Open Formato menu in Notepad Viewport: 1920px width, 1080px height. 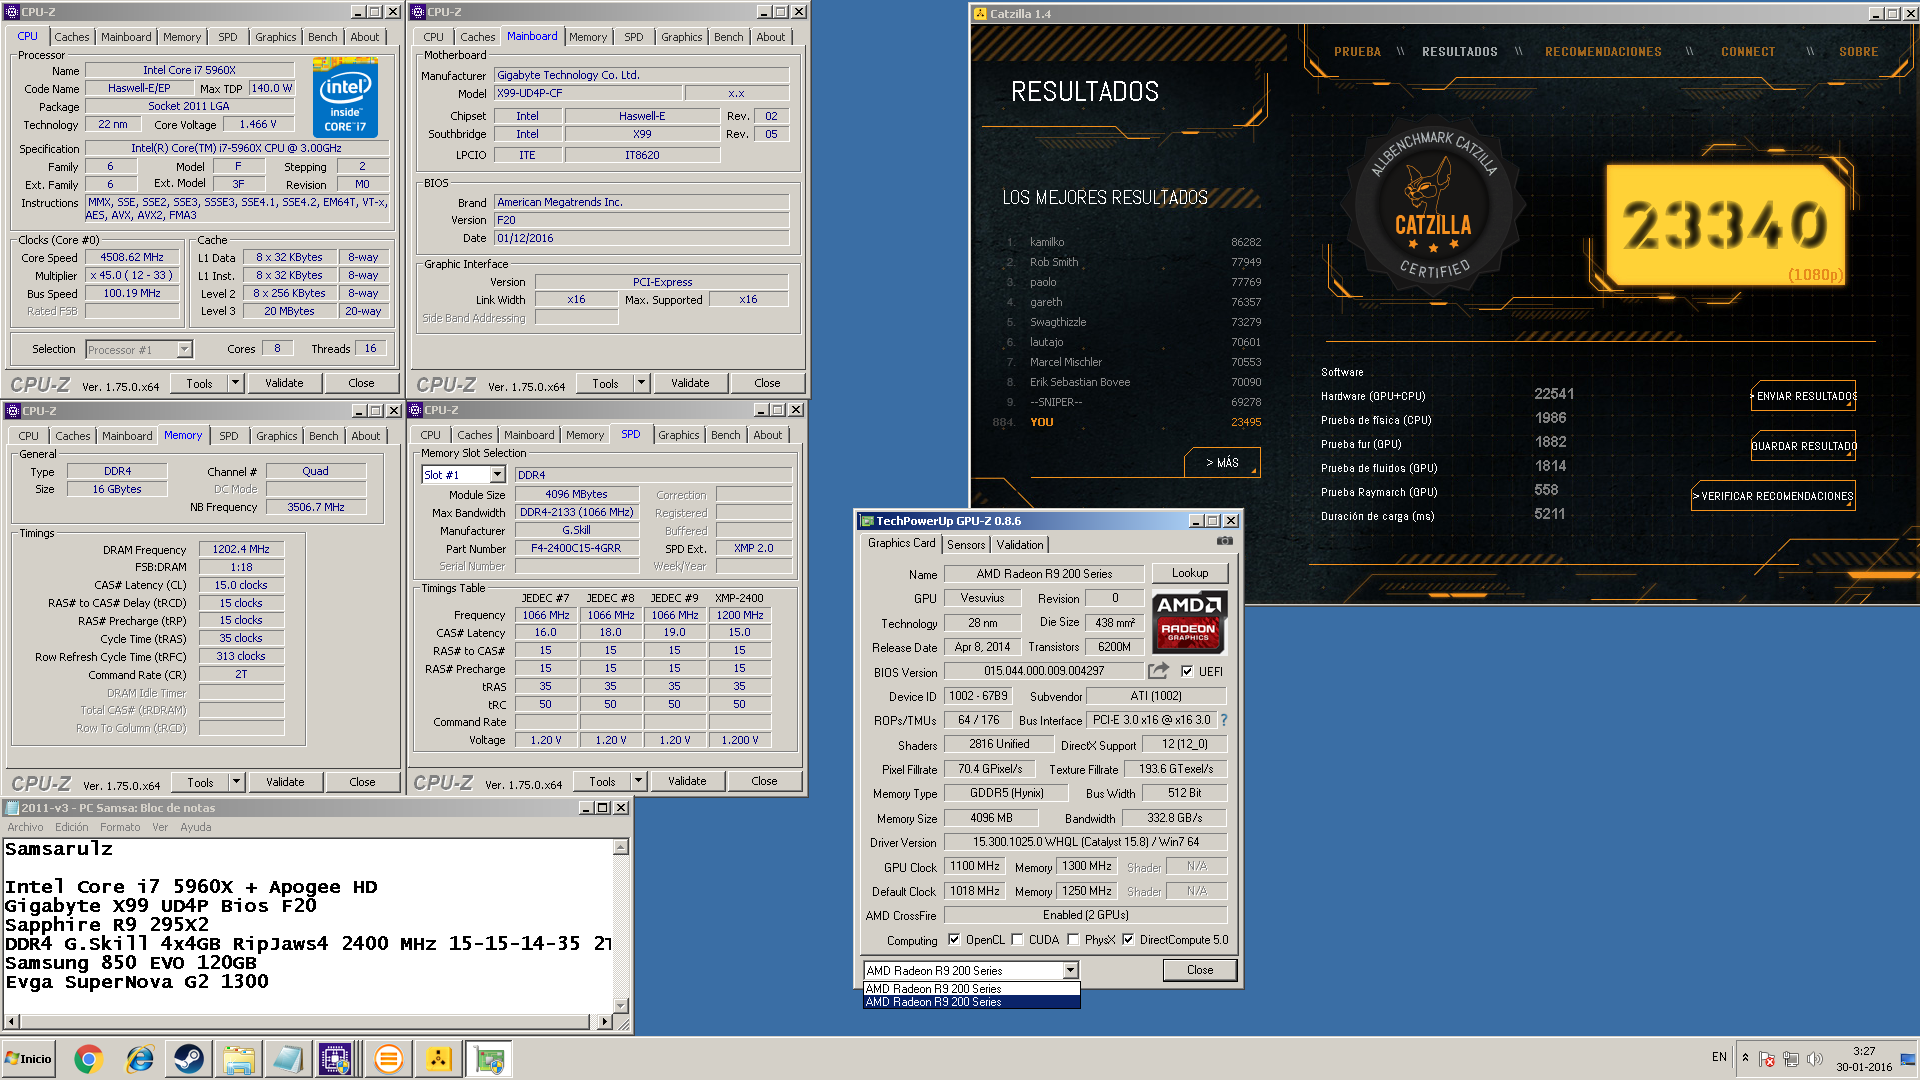point(120,827)
